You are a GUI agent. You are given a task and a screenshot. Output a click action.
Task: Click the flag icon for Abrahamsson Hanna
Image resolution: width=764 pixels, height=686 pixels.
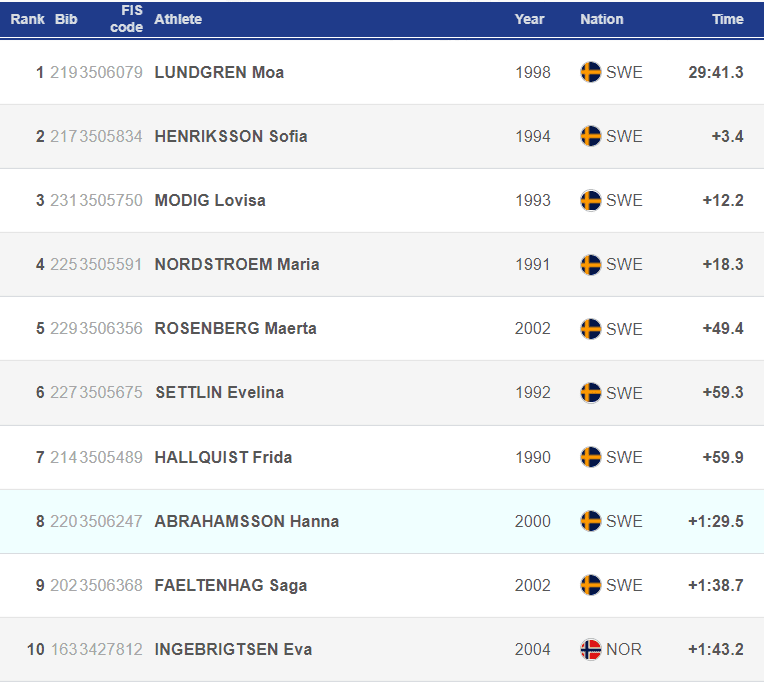[591, 521]
